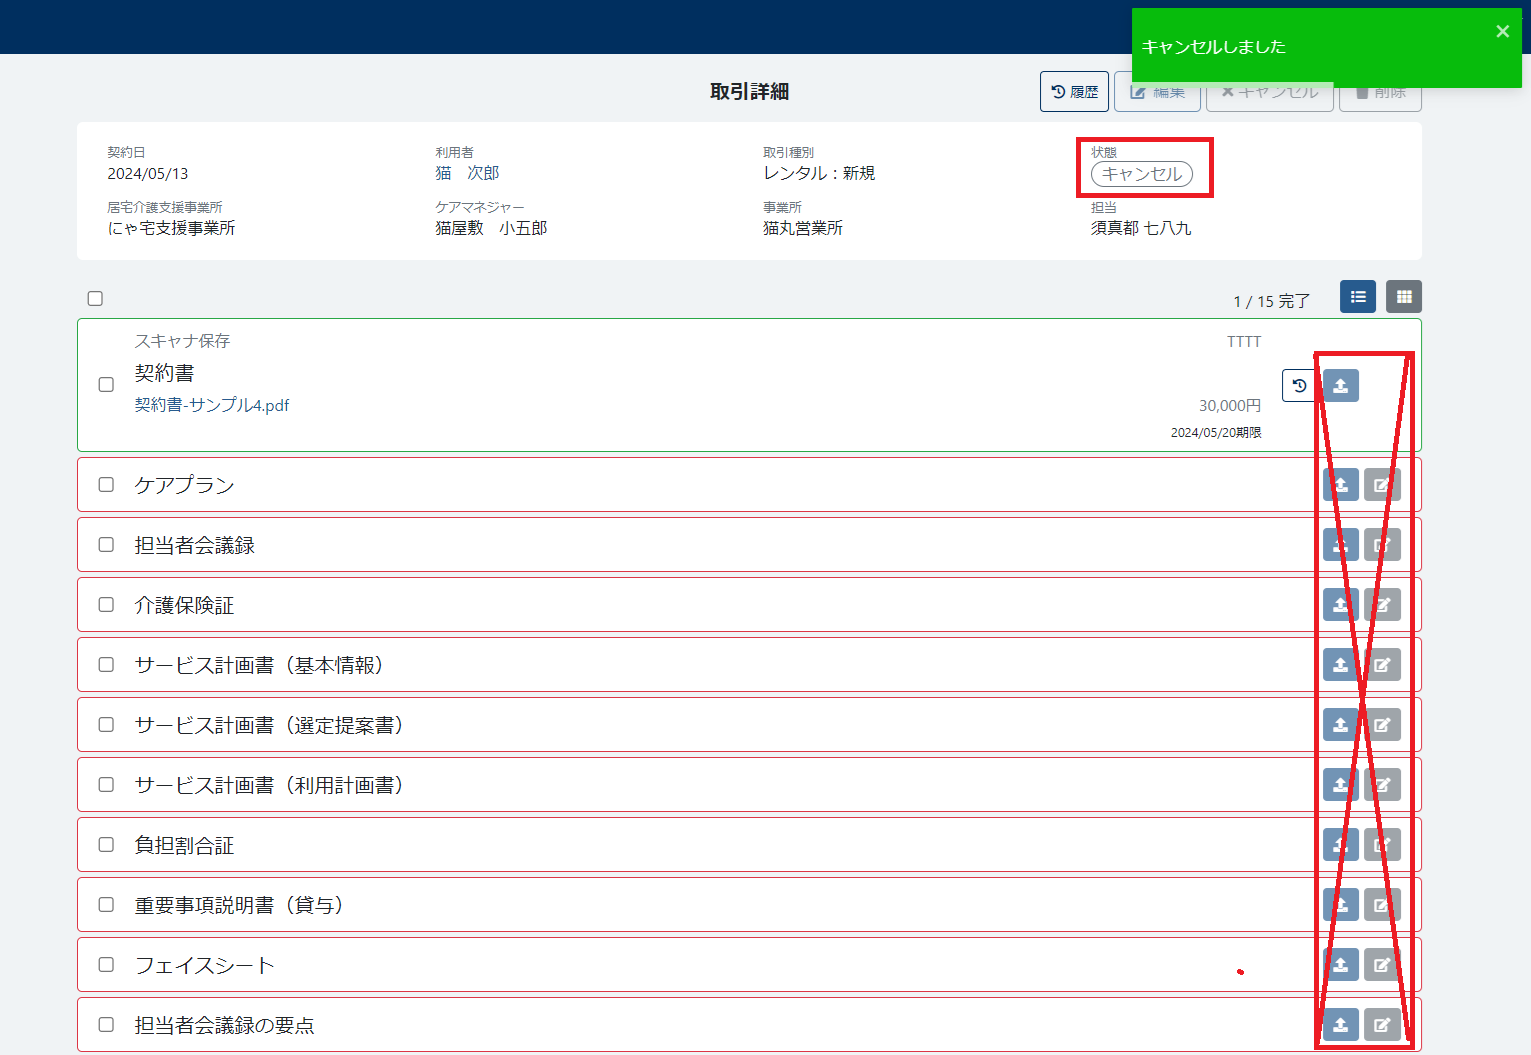Select the 負担割合証 checkbox

pos(106,845)
